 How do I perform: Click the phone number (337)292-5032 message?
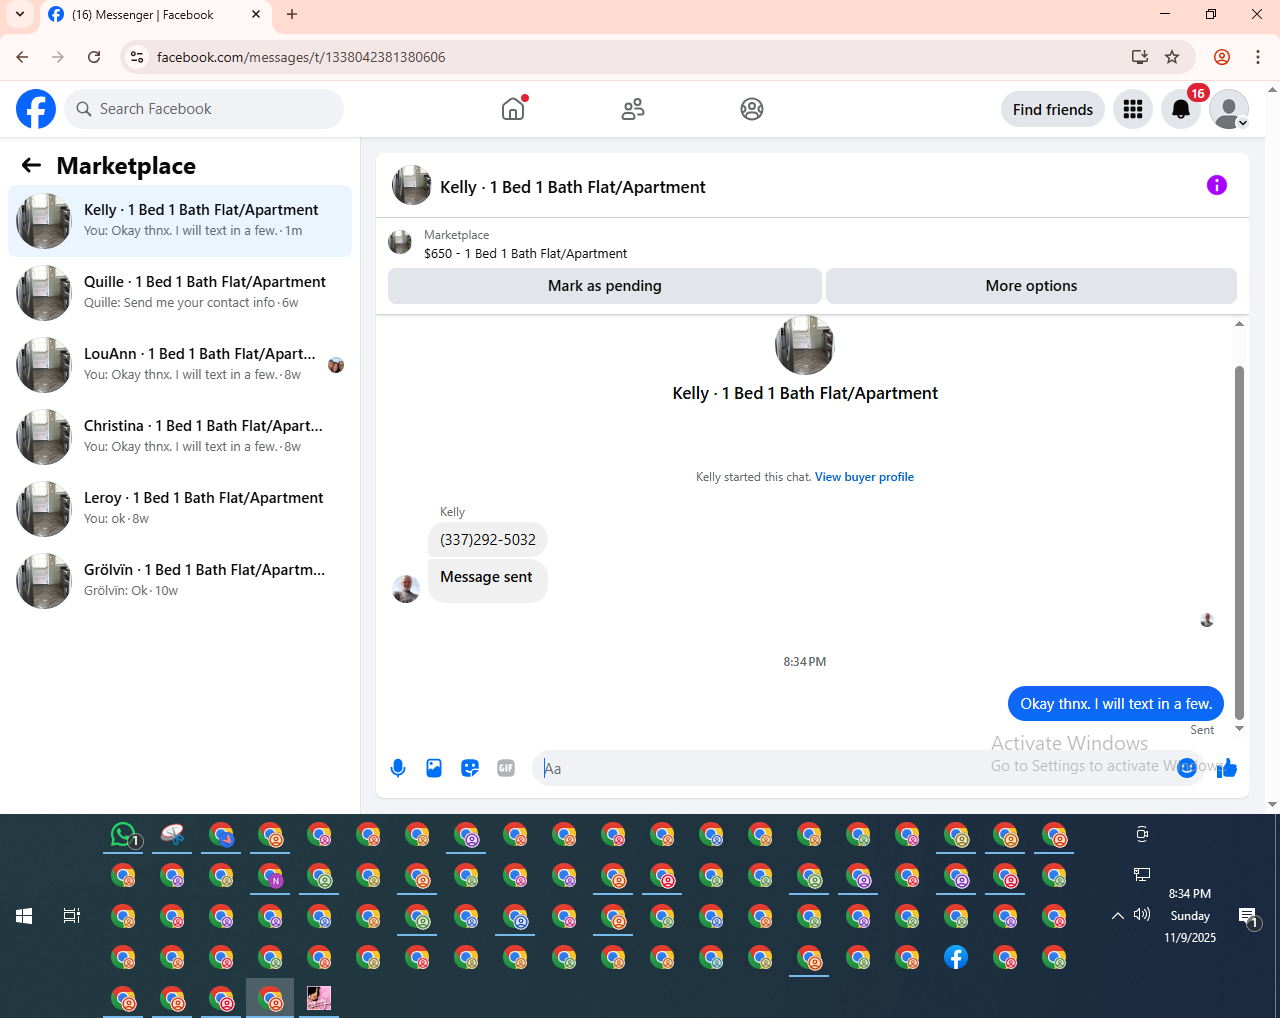(x=488, y=540)
